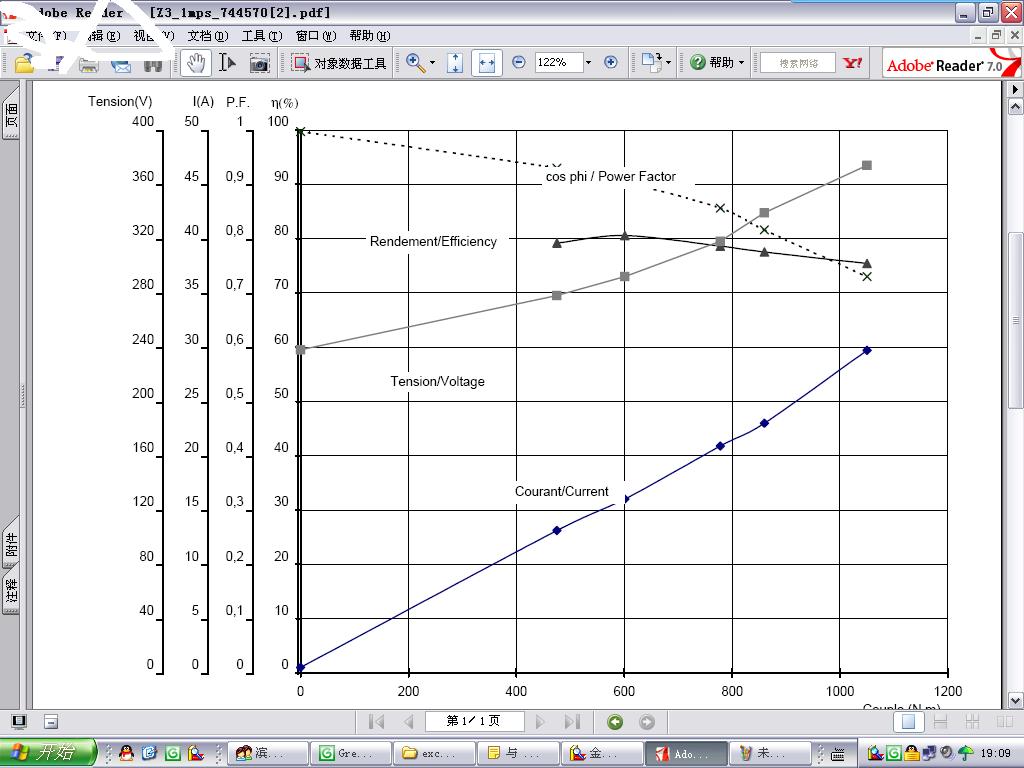1024x768 pixels.
Task: Click the Open file folder icon
Action: pos(24,63)
